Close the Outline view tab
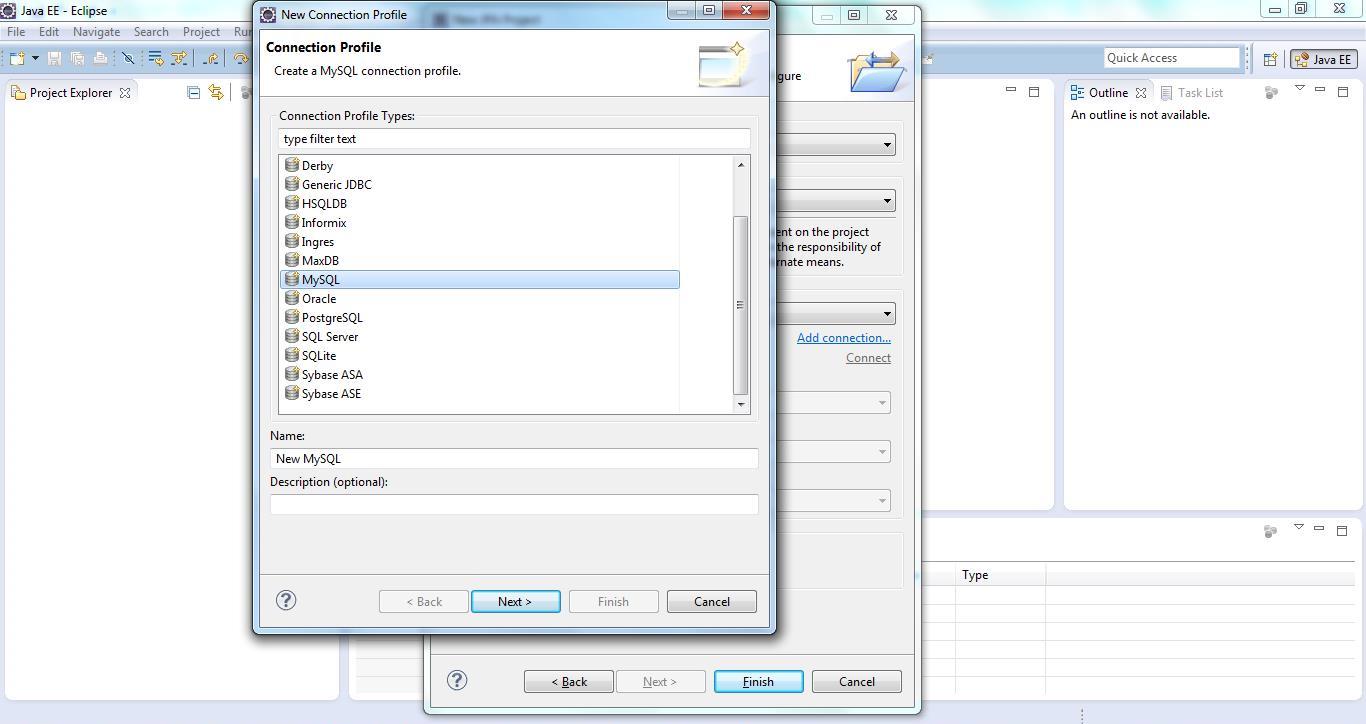1366x724 pixels. (x=1141, y=92)
